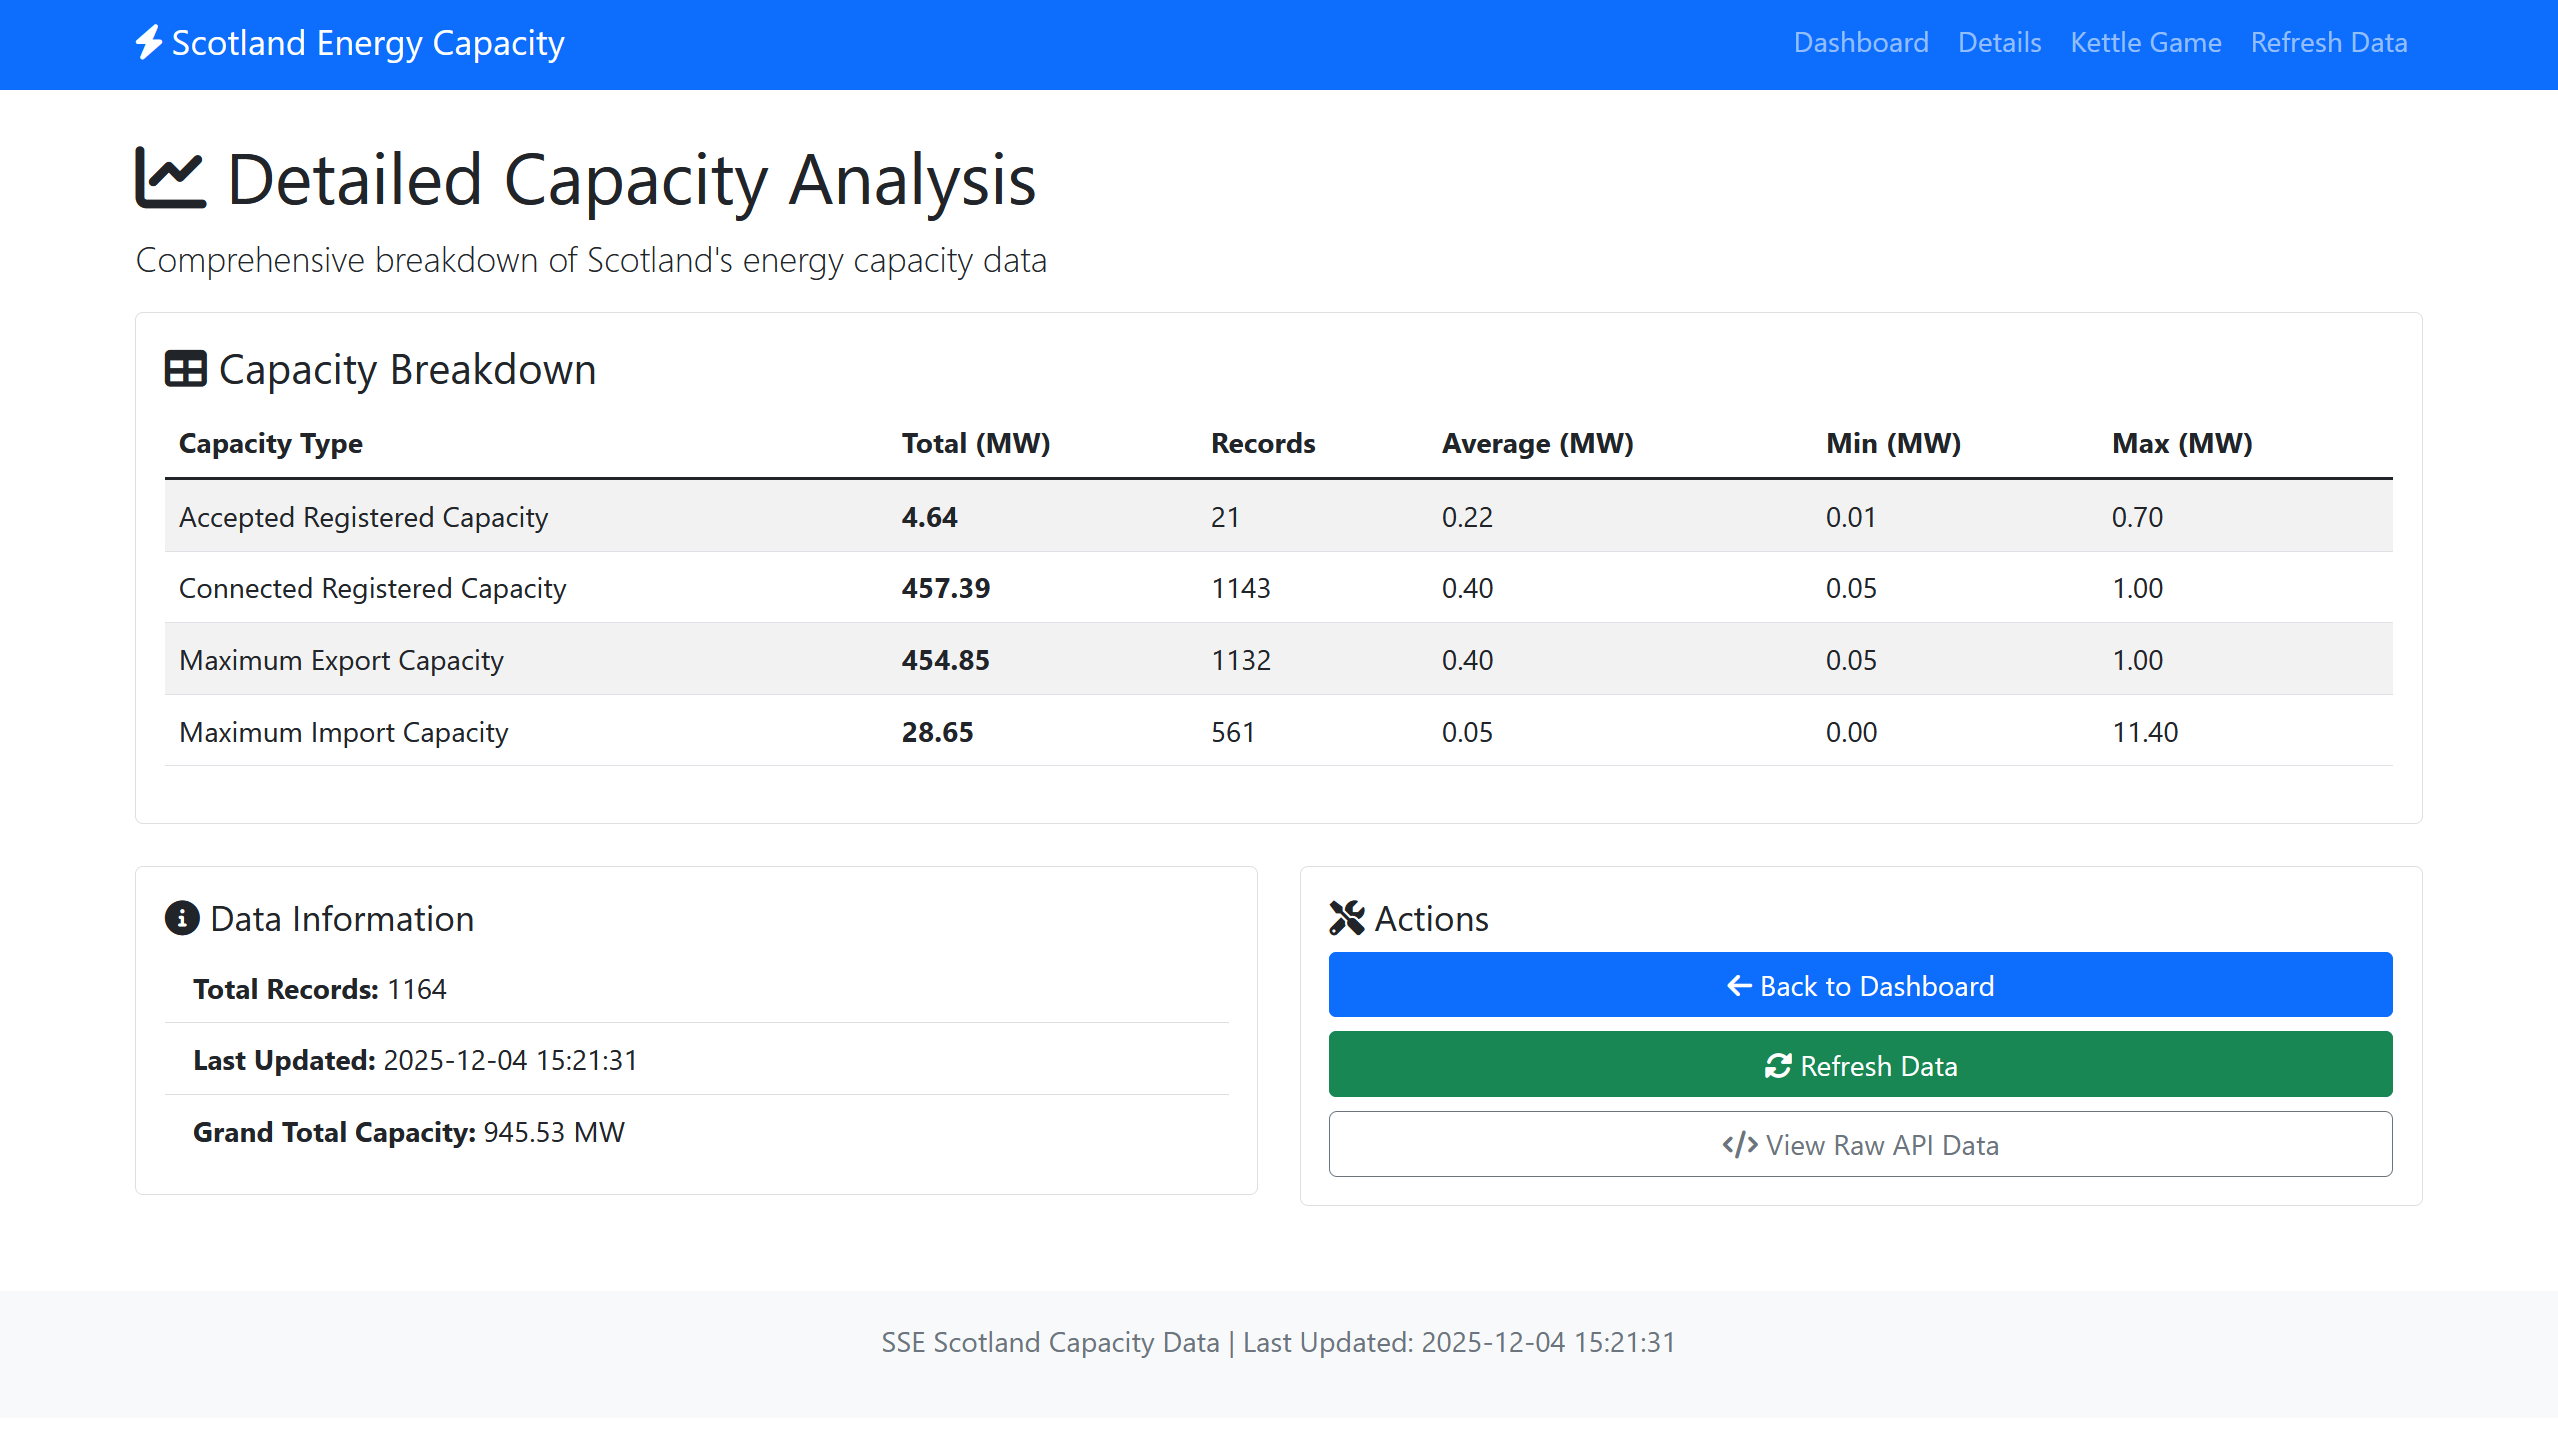The height and width of the screenshot is (1441, 2558).
Task: Click the left arrow icon on the Back to Dashboard button
Action: (x=1738, y=986)
